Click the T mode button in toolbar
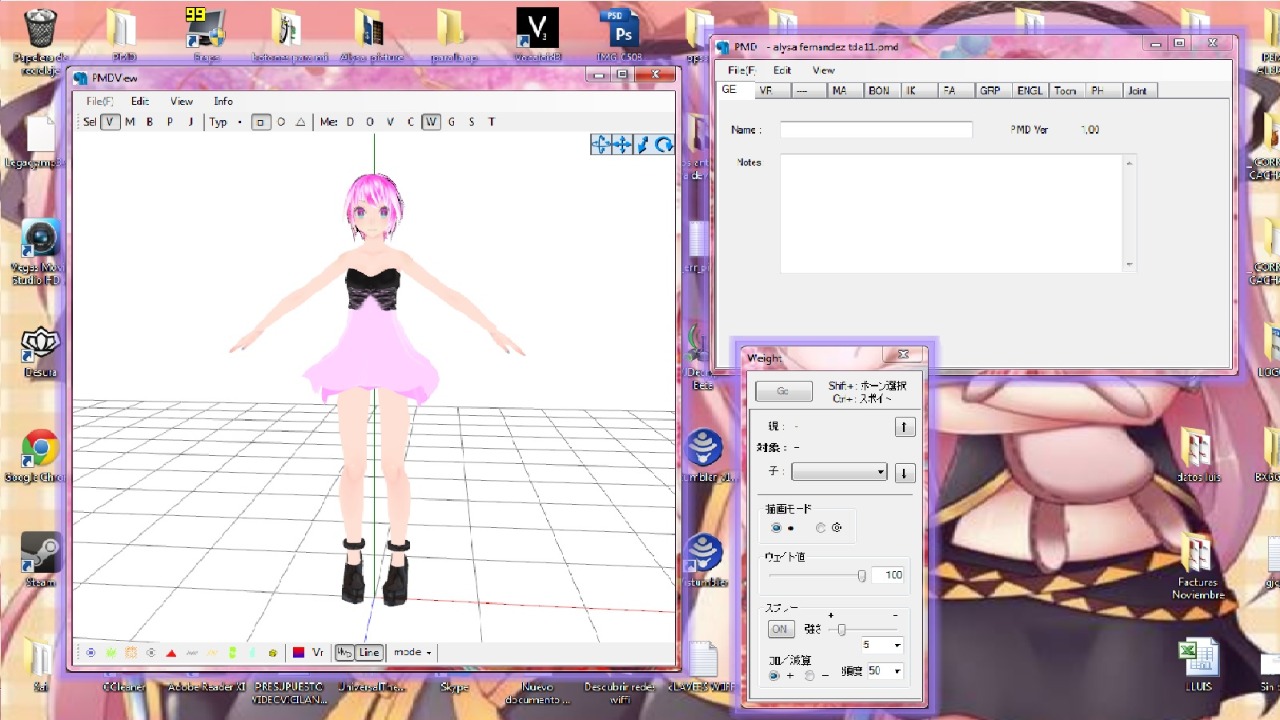The width and height of the screenshot is (1280, 720). click(491, 122)
